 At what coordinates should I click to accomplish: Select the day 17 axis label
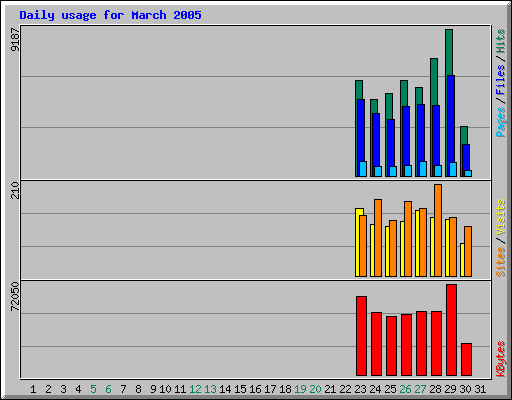click(x=270, y=389)
